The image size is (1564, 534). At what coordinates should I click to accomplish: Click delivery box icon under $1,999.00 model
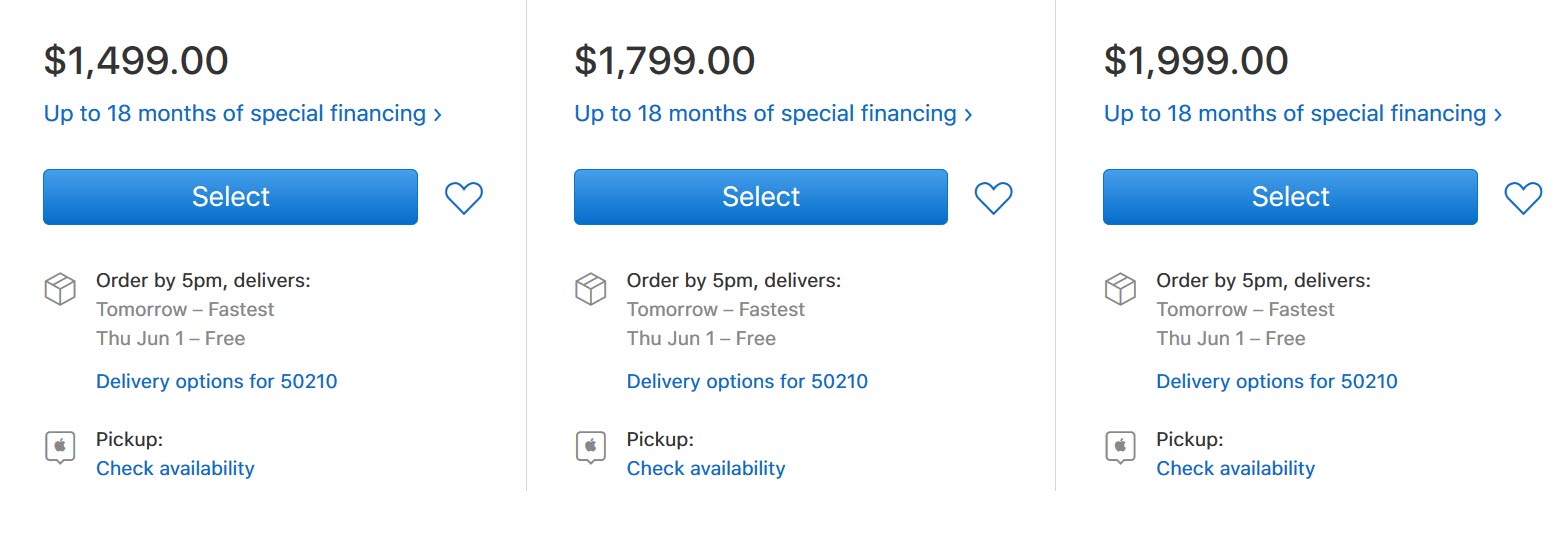(1120, 290)
